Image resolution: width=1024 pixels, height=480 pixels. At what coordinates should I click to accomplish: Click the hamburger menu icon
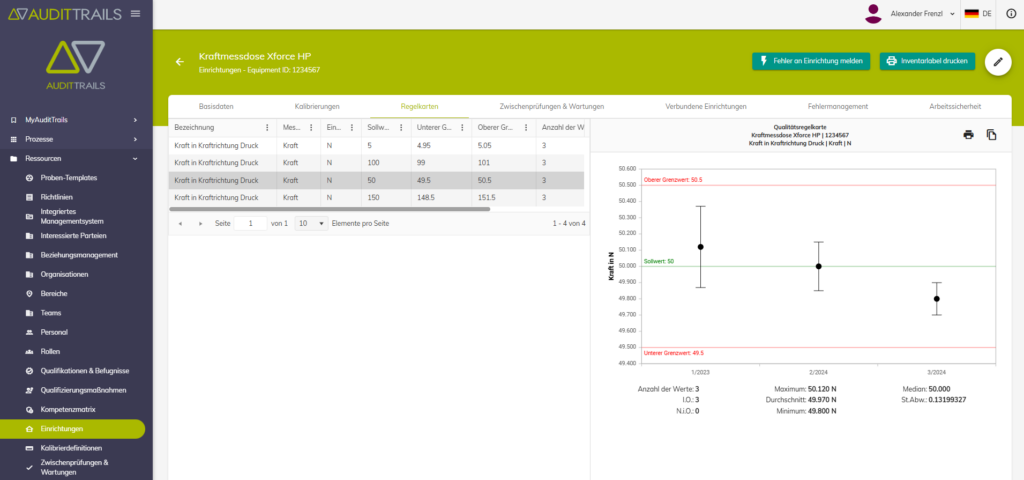click(x=135, y=14)
